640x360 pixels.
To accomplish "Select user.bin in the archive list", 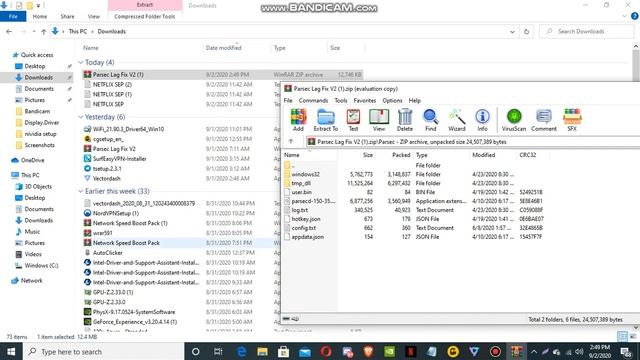I will coord(301,192).
